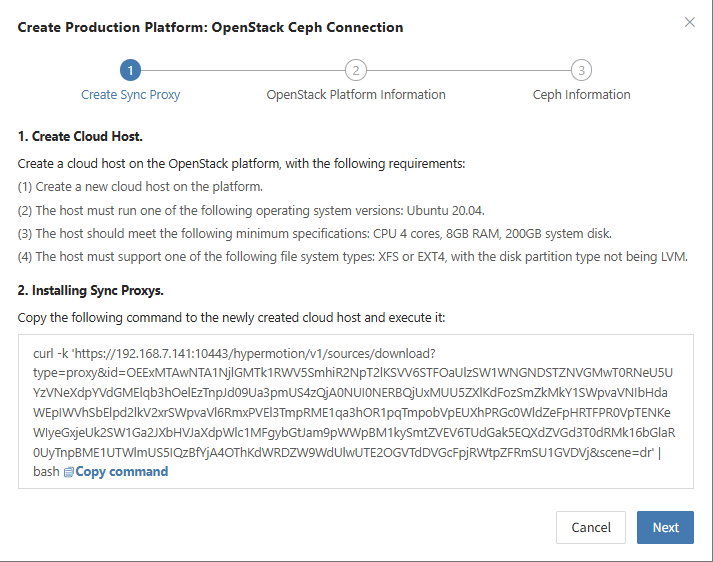Click the Copy command link text
Screen dimensions: 713x562
pyautogui.click(x=121, y=472)
